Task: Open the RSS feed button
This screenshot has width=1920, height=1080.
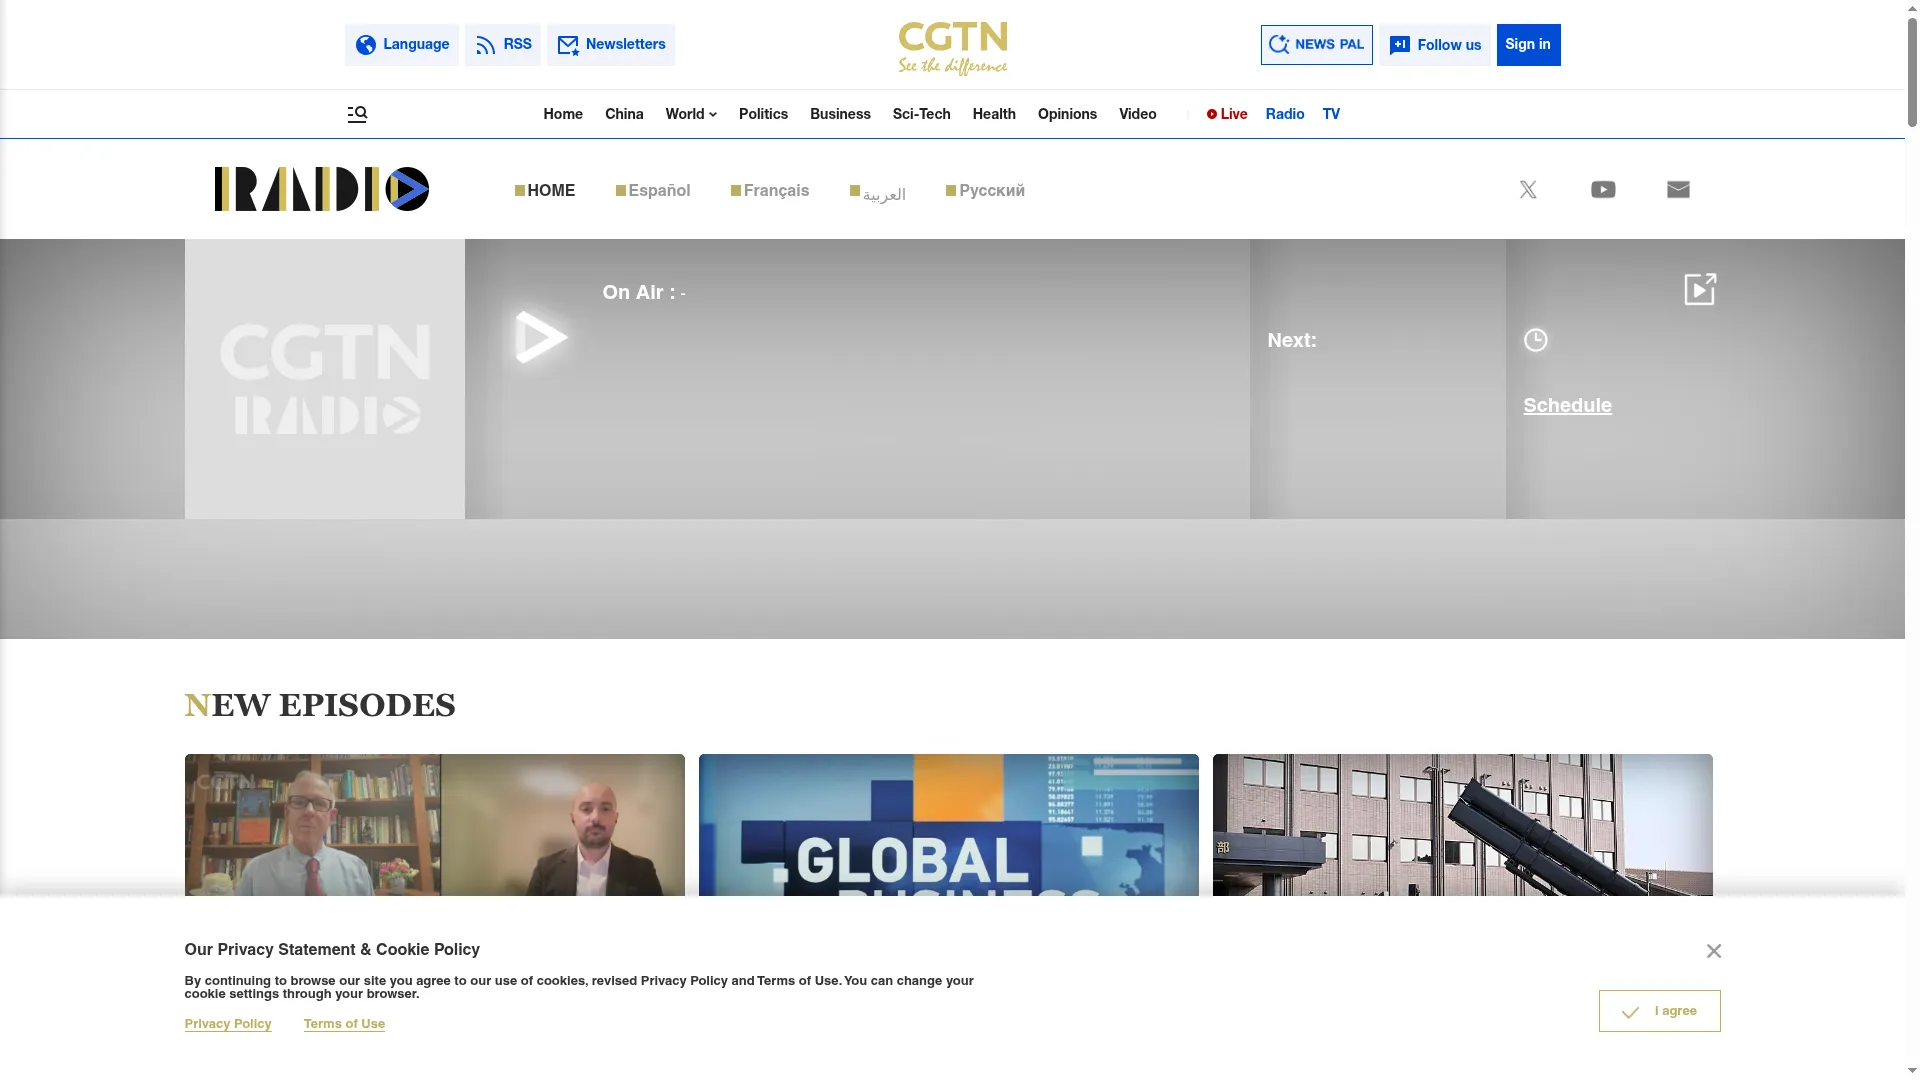Action: pyautogui.click(x=503, y=45)
